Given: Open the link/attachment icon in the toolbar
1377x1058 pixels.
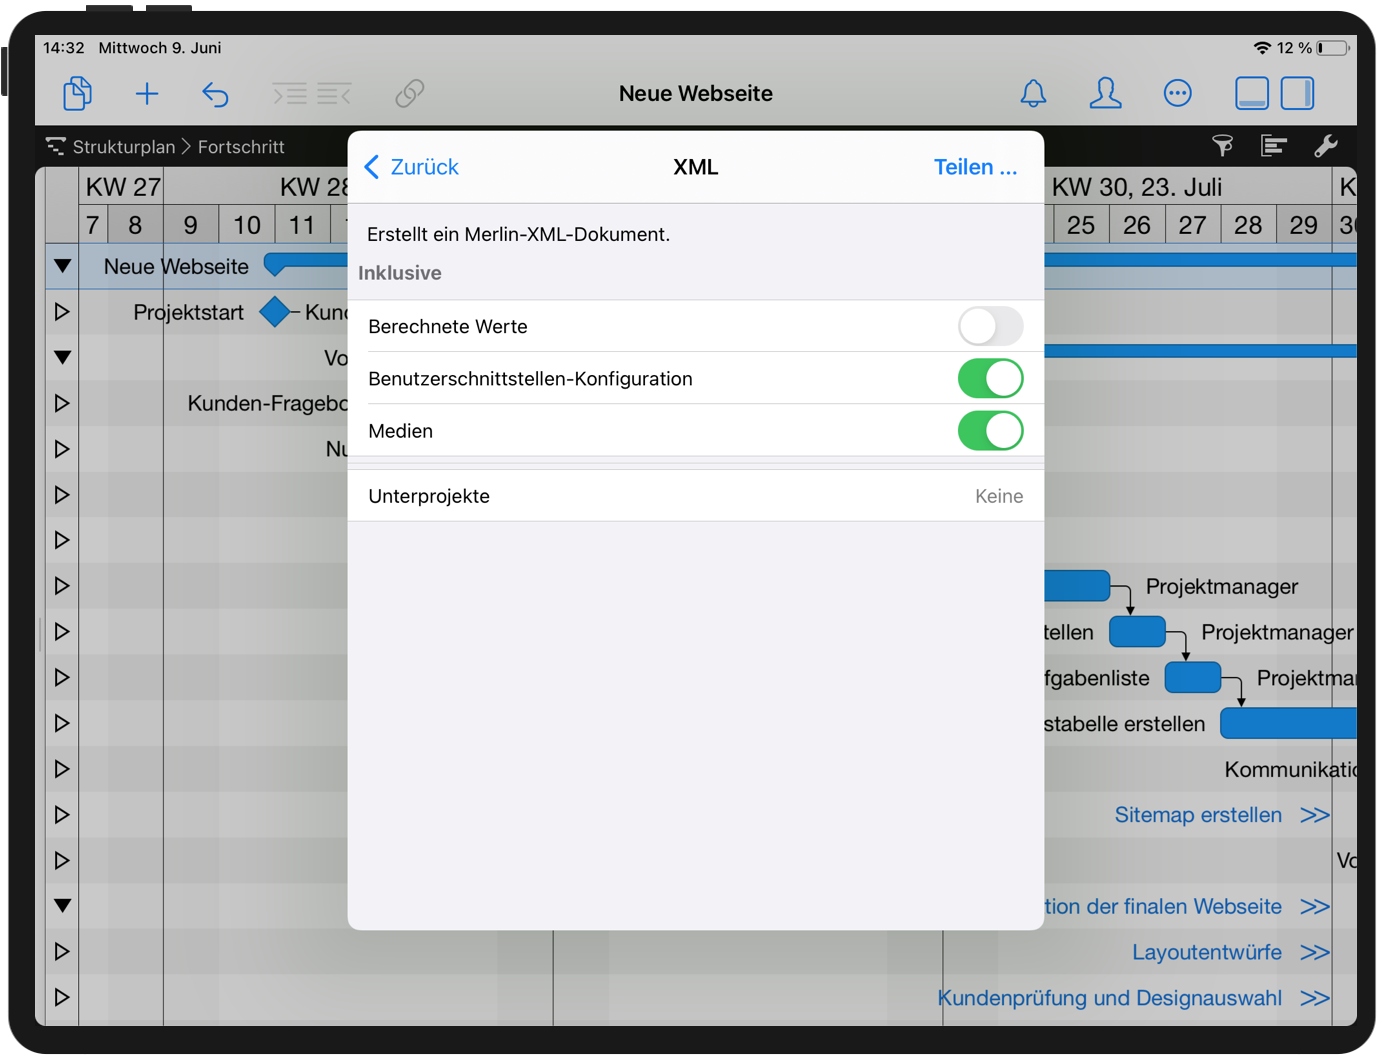Looking at the screenshot, I should pyautogui.click(x=409, y=93).
